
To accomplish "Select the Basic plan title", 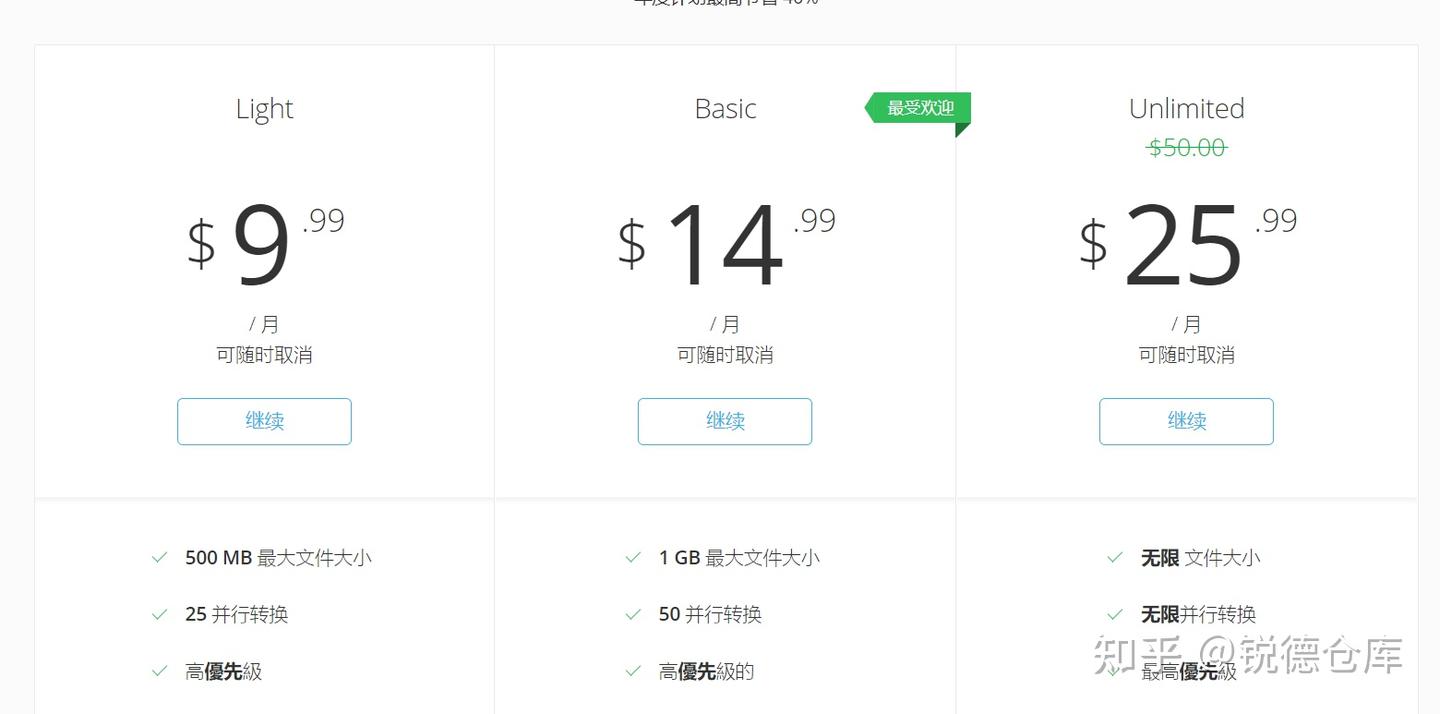I will [725, 108].
